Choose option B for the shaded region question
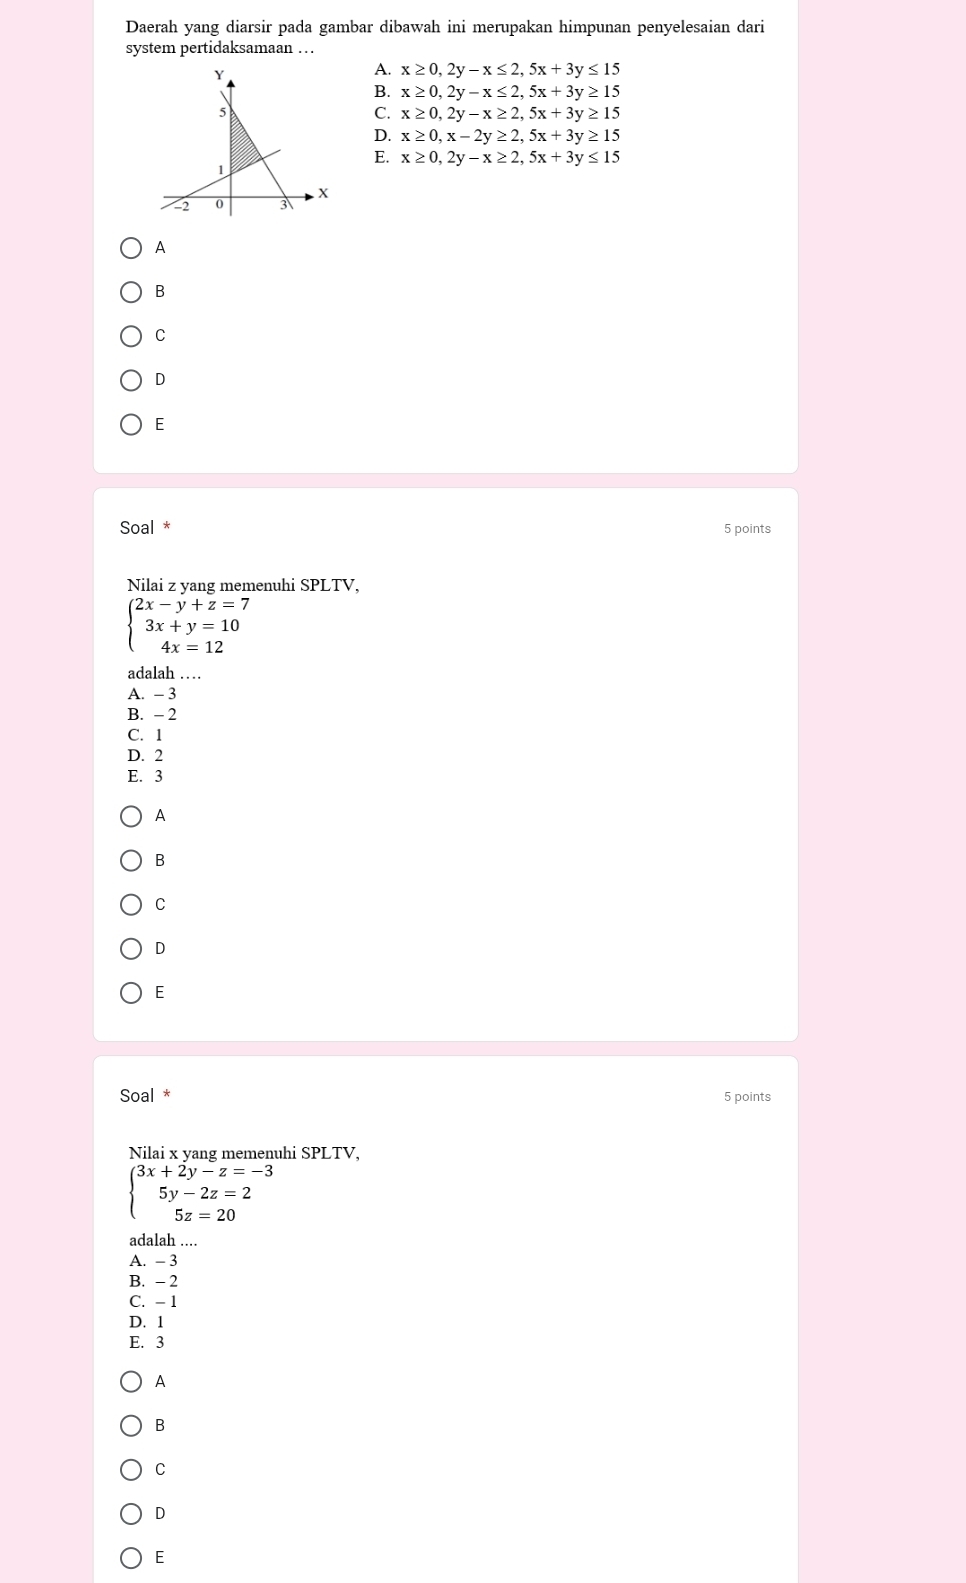Screen dimensions: 966x1583 point(131,292)
